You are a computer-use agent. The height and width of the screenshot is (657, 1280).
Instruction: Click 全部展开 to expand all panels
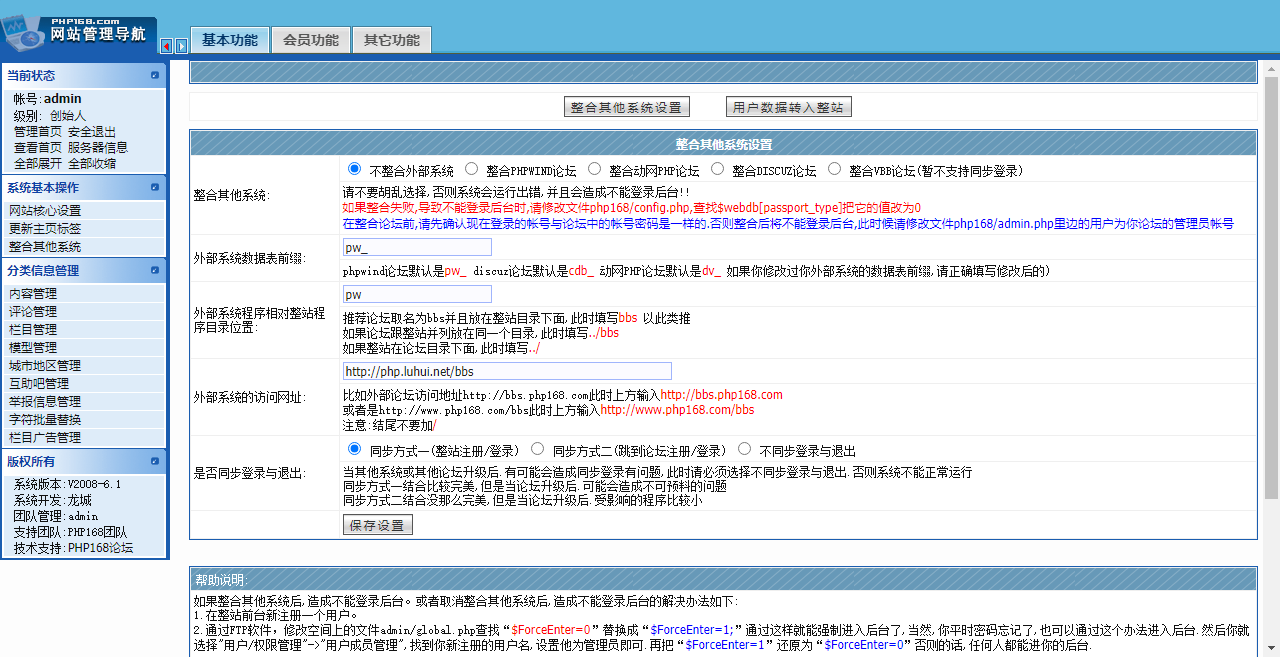click(38, 163)
